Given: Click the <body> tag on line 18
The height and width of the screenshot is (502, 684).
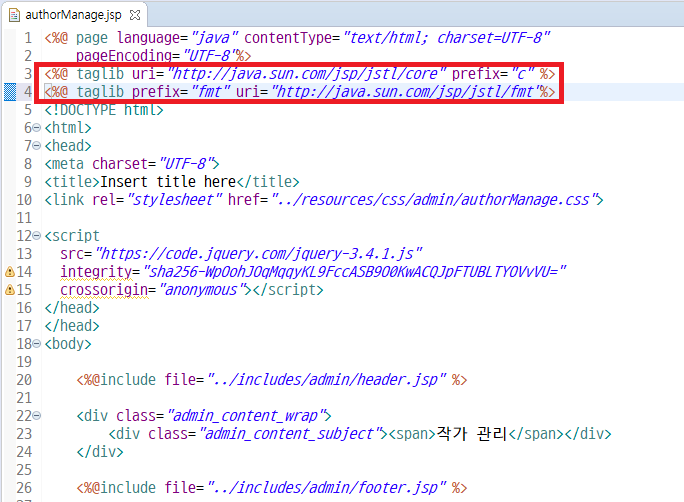Looking at the screenshot, I should (68, 344).
